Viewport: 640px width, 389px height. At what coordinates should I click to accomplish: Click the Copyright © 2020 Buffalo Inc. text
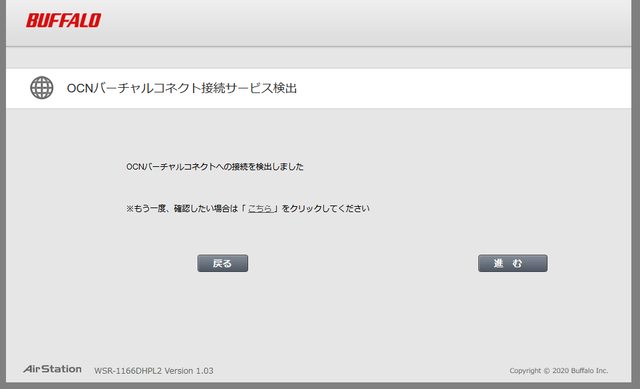[x=559, y=371]
